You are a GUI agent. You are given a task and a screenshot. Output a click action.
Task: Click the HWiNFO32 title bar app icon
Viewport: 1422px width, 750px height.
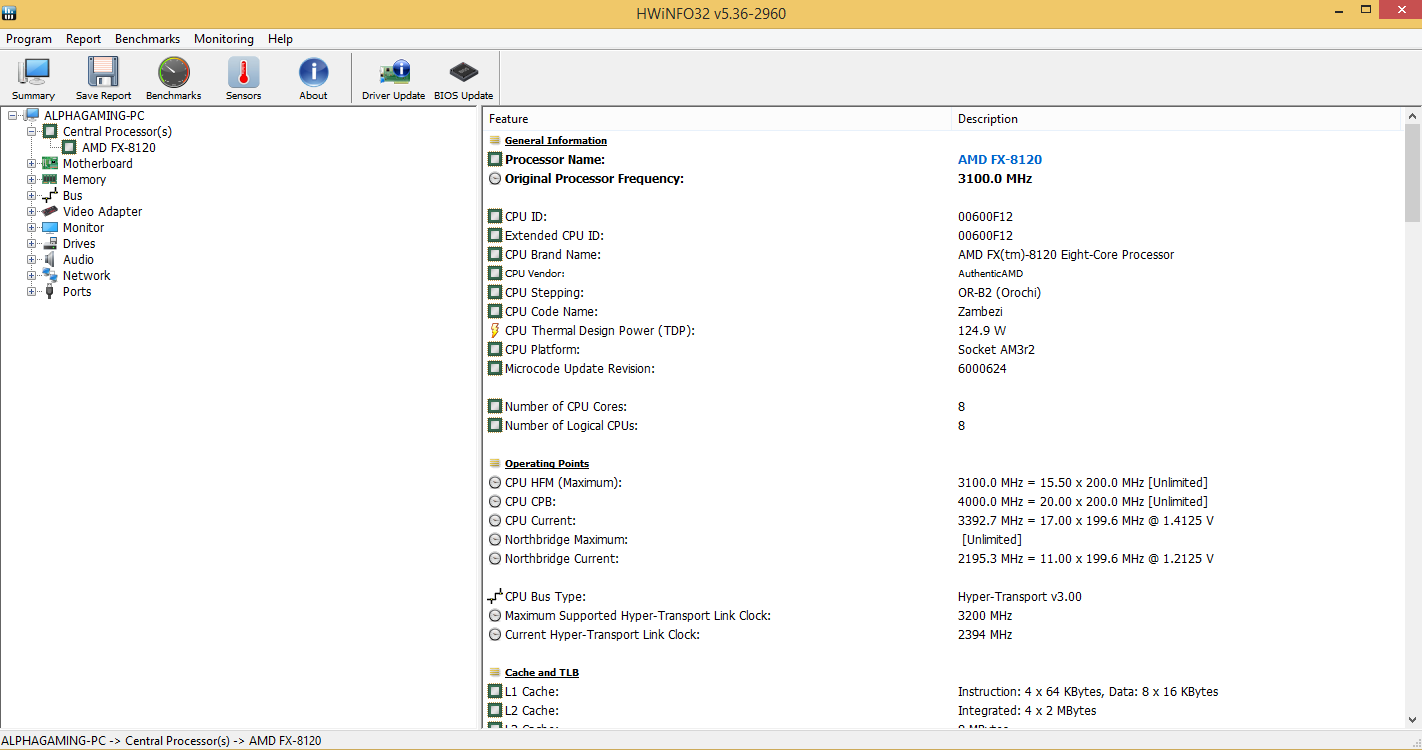pos(10,12)
